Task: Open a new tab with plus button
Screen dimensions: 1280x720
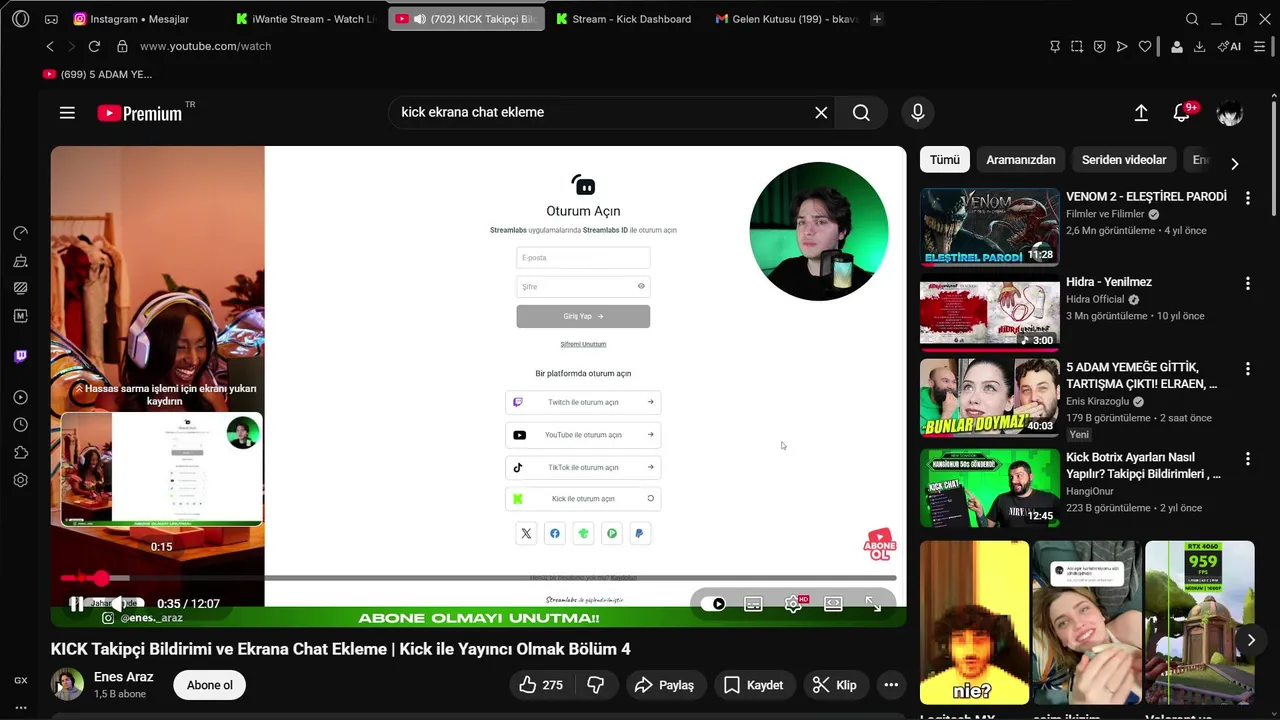Action: [x=877, y=19]
